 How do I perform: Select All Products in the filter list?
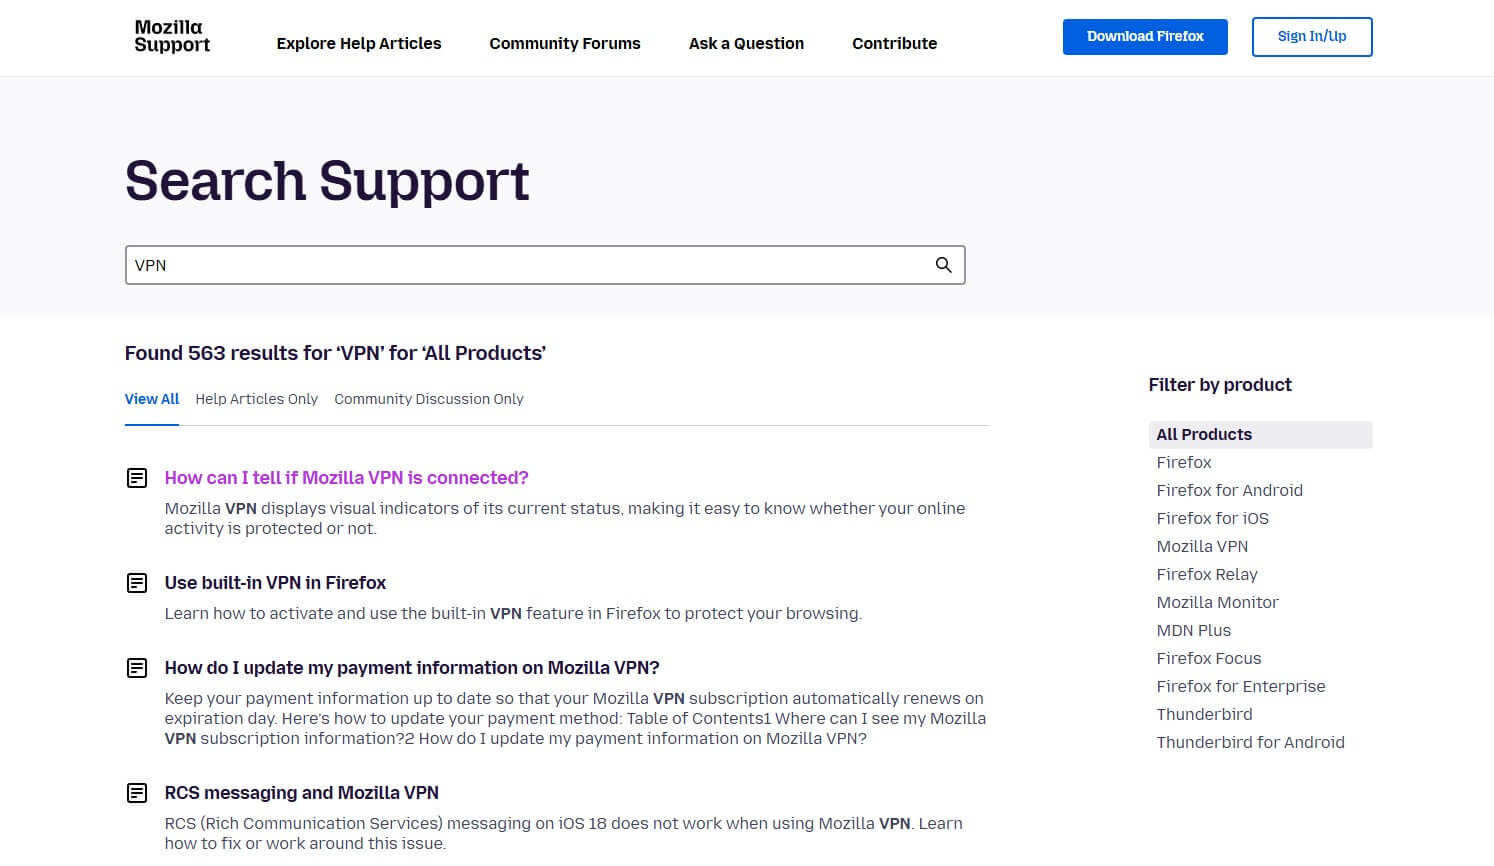tap(1203, 434)
